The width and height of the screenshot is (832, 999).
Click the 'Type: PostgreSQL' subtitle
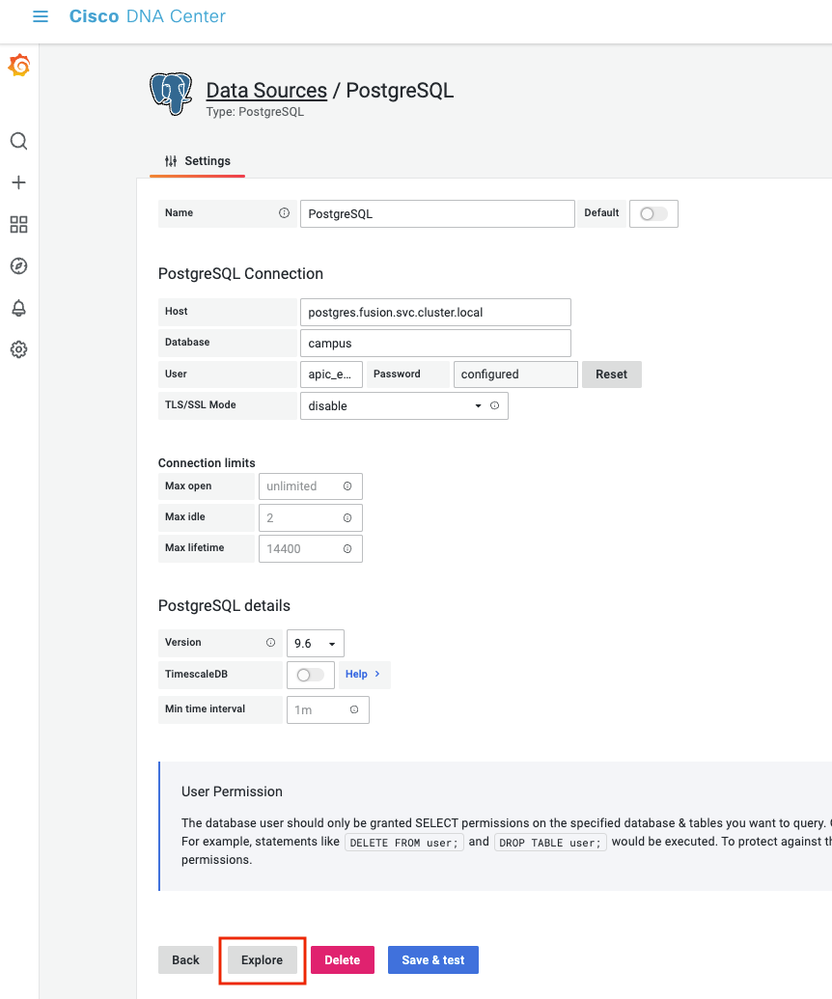click(x=255, y=112)
